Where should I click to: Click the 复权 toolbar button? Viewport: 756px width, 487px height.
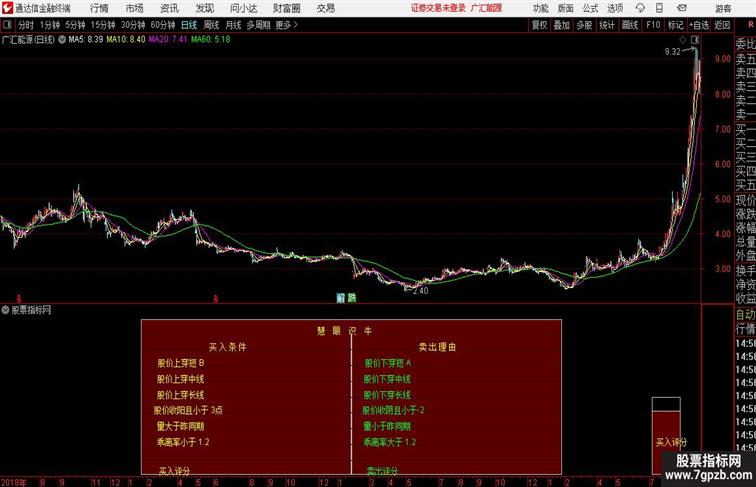tap(540, 25)
